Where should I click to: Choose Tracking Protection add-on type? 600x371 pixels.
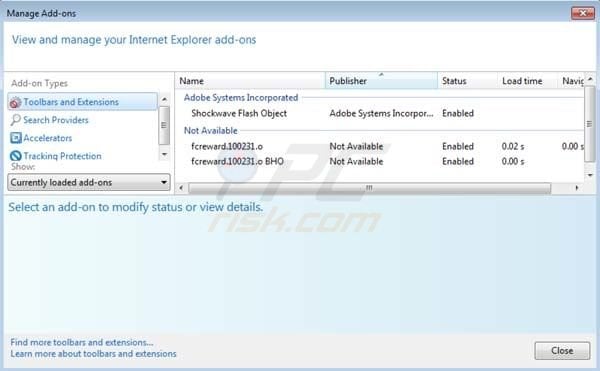coord(62,156)
